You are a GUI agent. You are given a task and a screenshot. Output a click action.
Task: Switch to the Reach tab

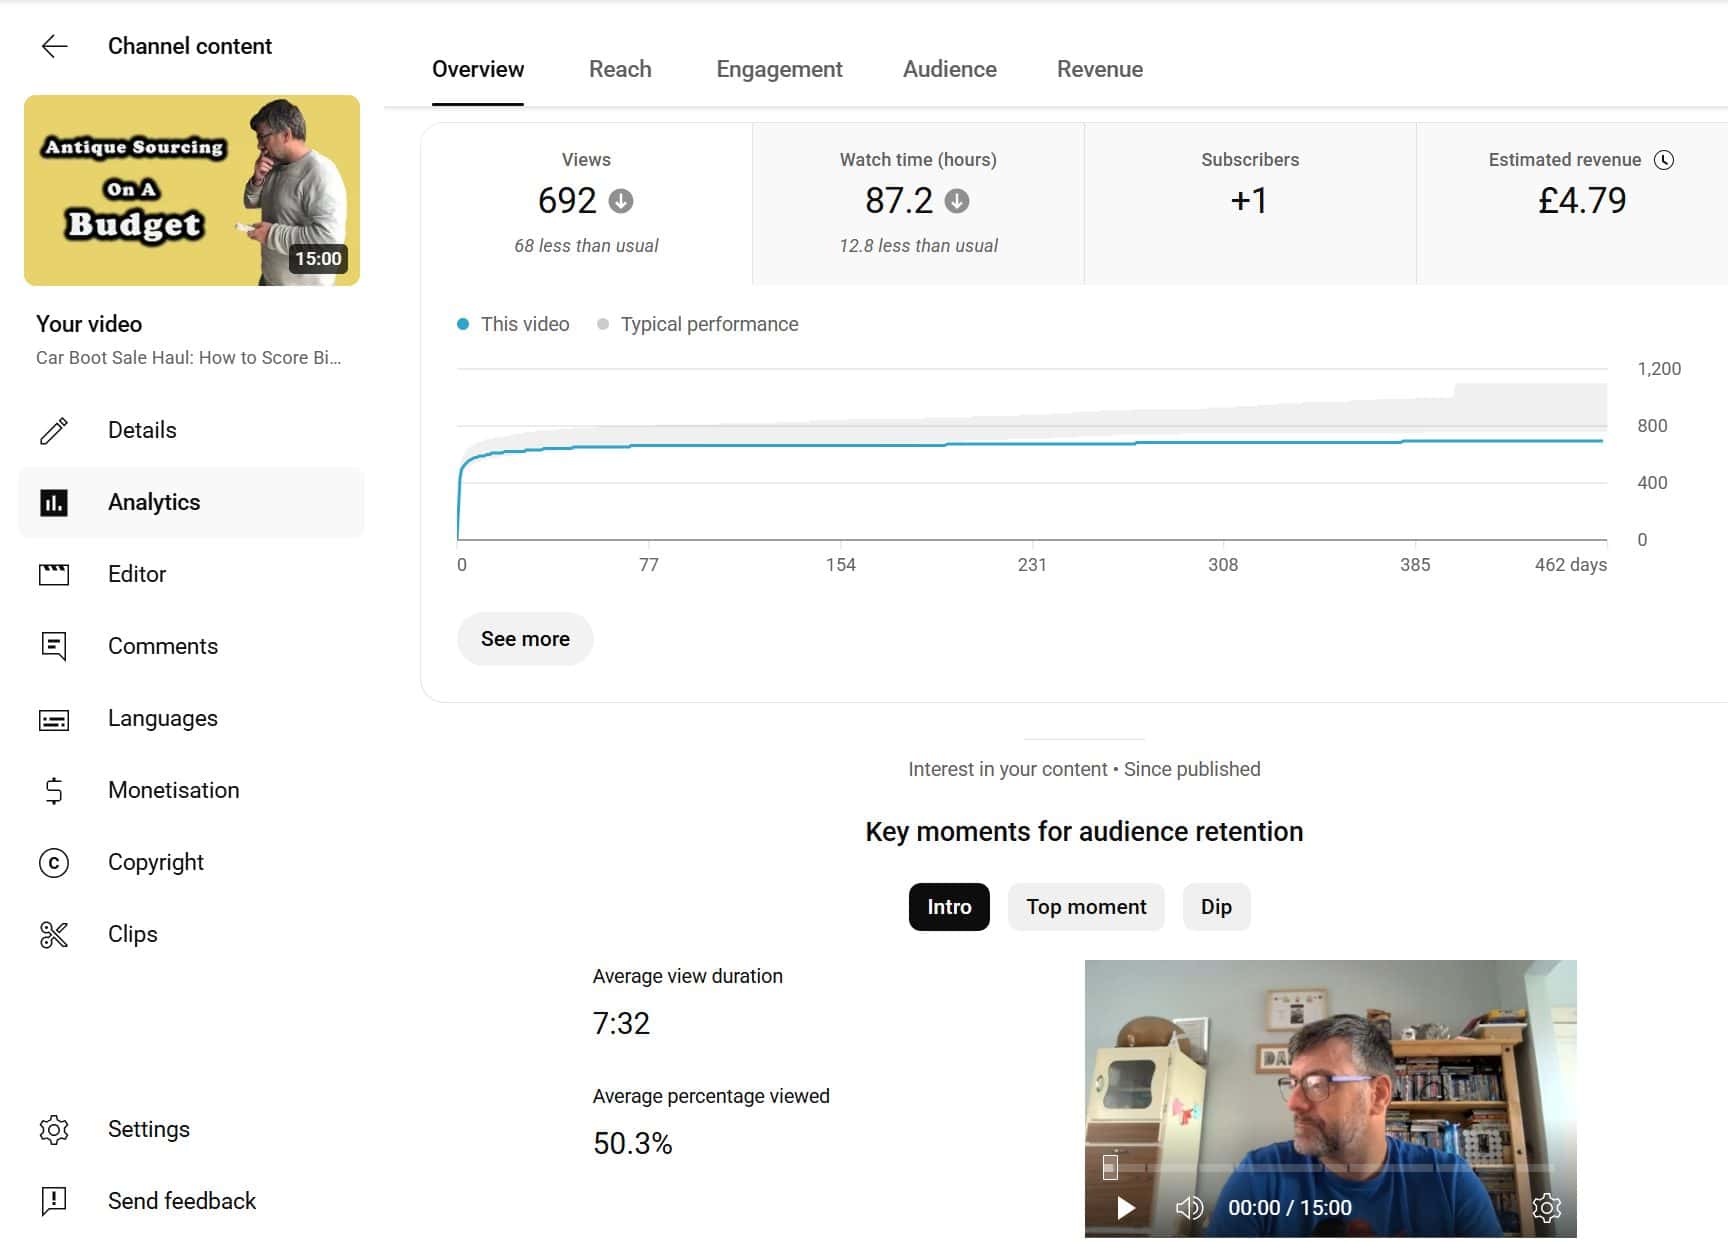click(620, 69)
